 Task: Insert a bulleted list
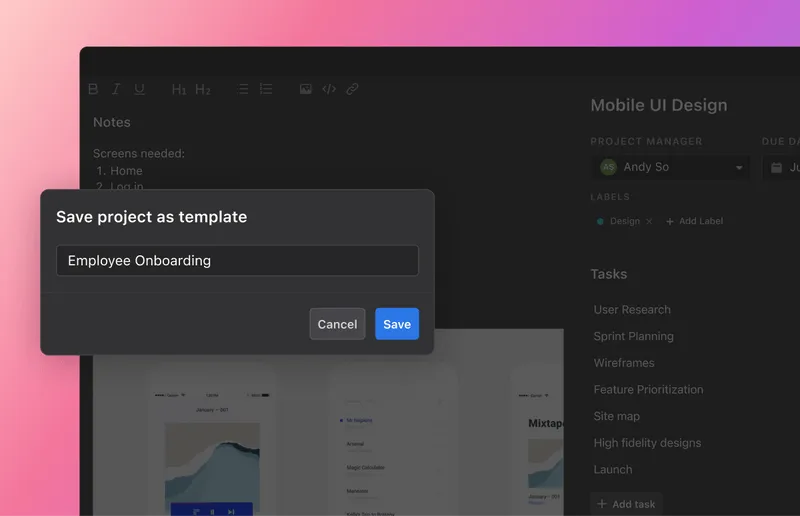243,89
